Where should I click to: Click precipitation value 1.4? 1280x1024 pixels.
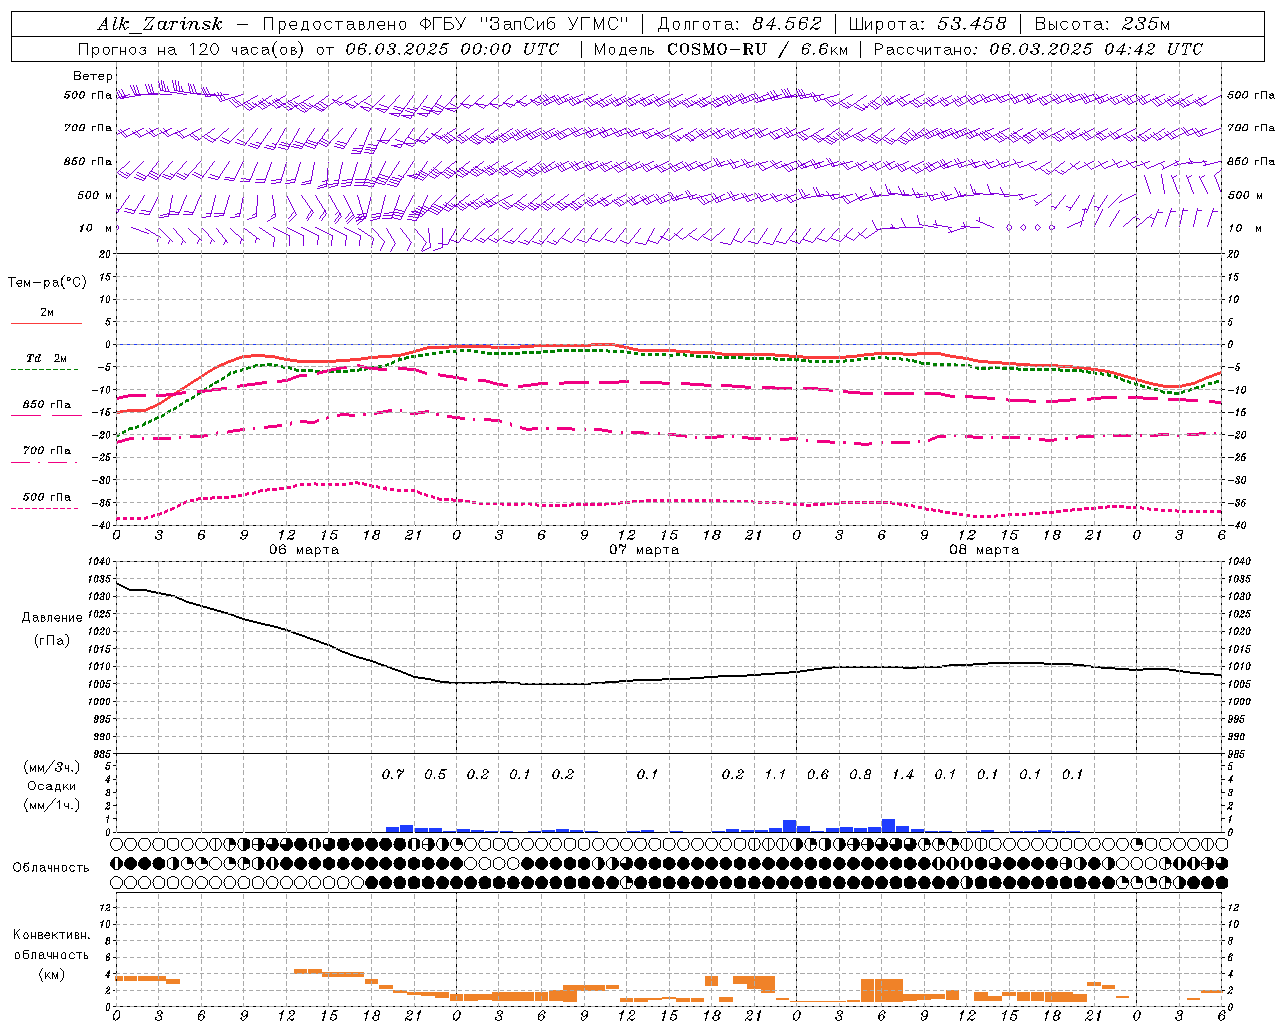click(x=903, y=775)
